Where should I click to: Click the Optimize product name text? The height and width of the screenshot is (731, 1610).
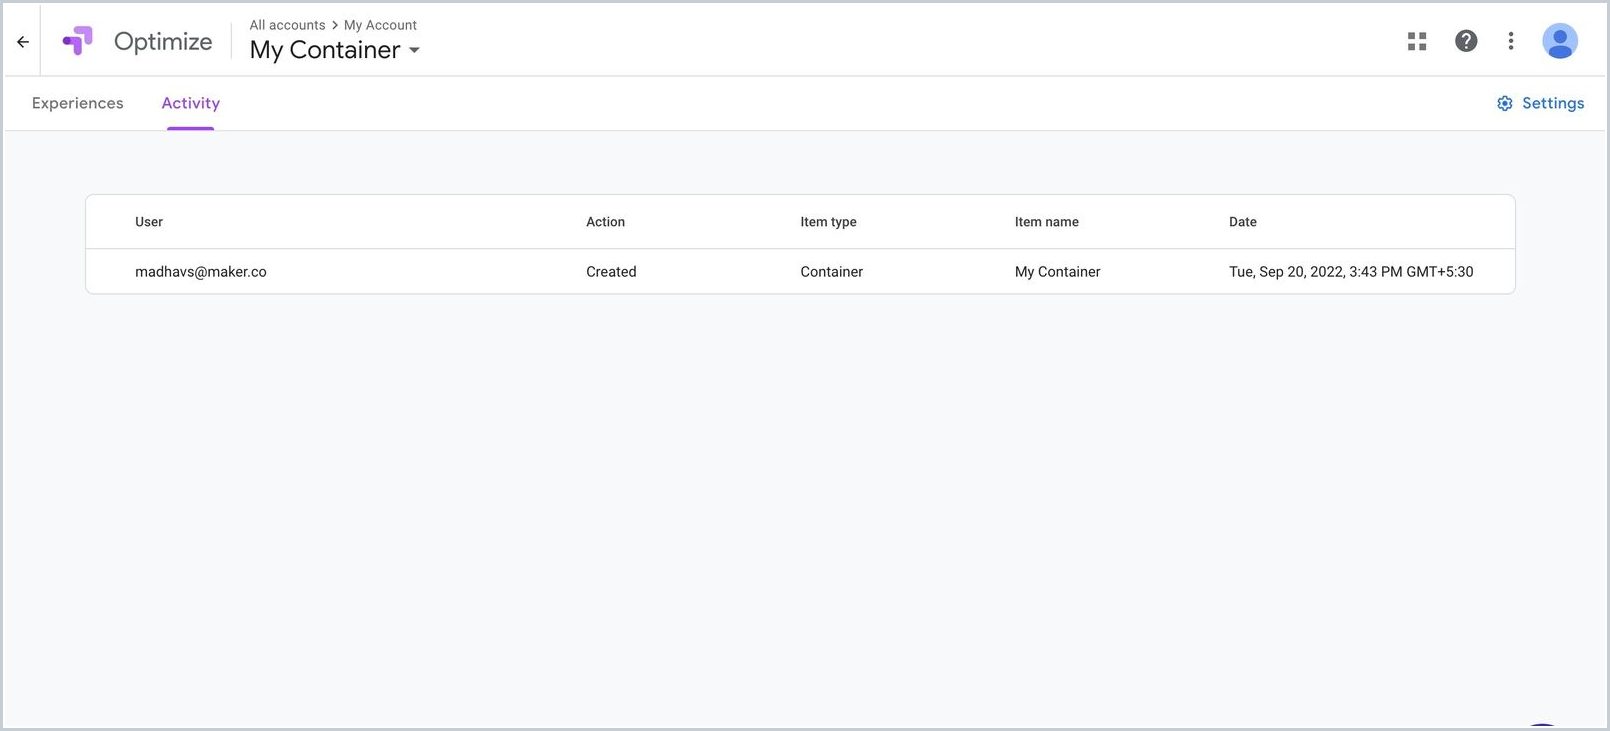(x=163, y=42)
